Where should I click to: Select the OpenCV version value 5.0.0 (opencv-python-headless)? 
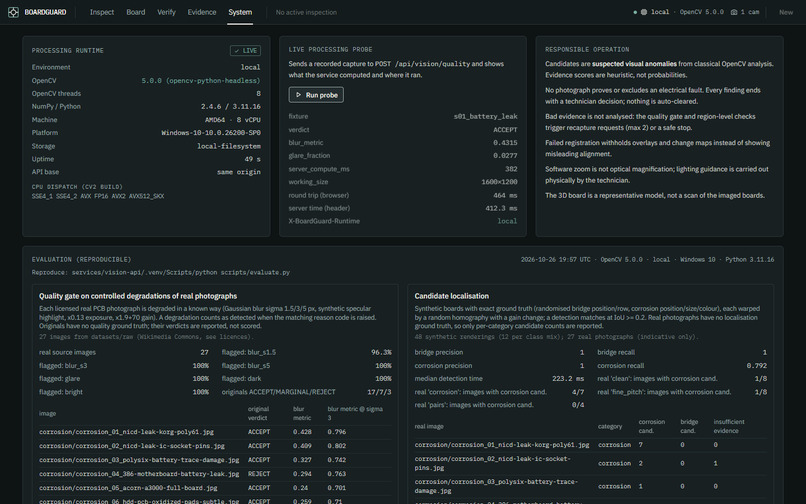tap(200, 81)
